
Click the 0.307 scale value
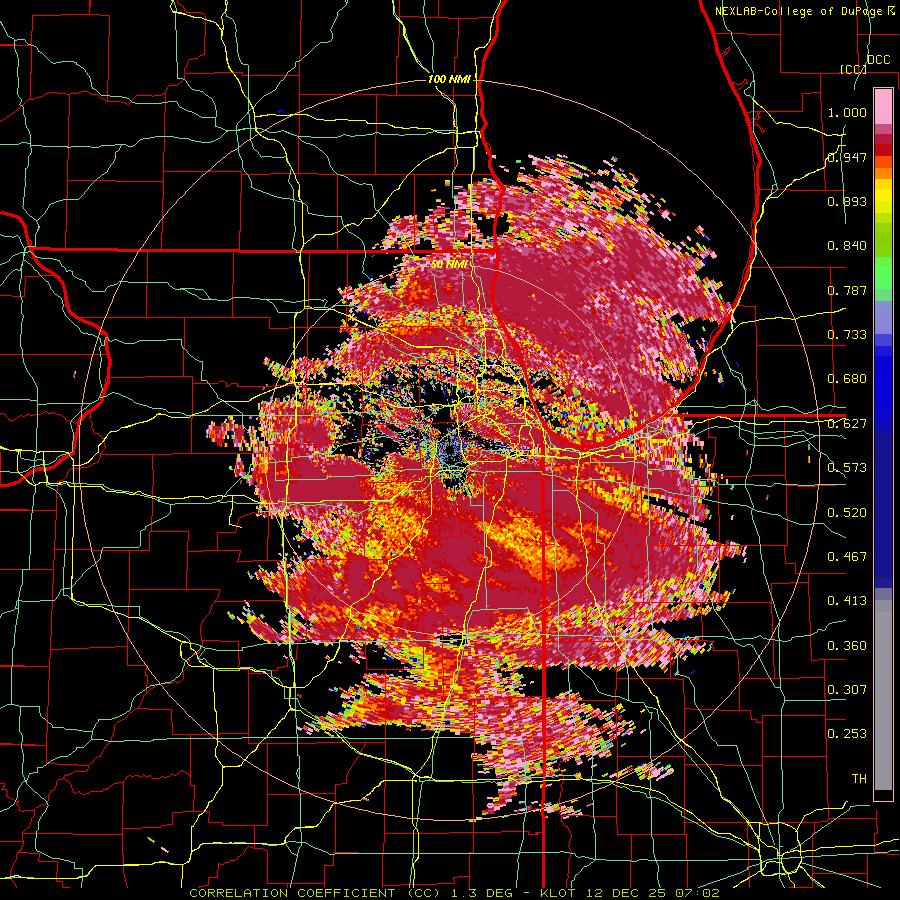(x=847, y=690)
